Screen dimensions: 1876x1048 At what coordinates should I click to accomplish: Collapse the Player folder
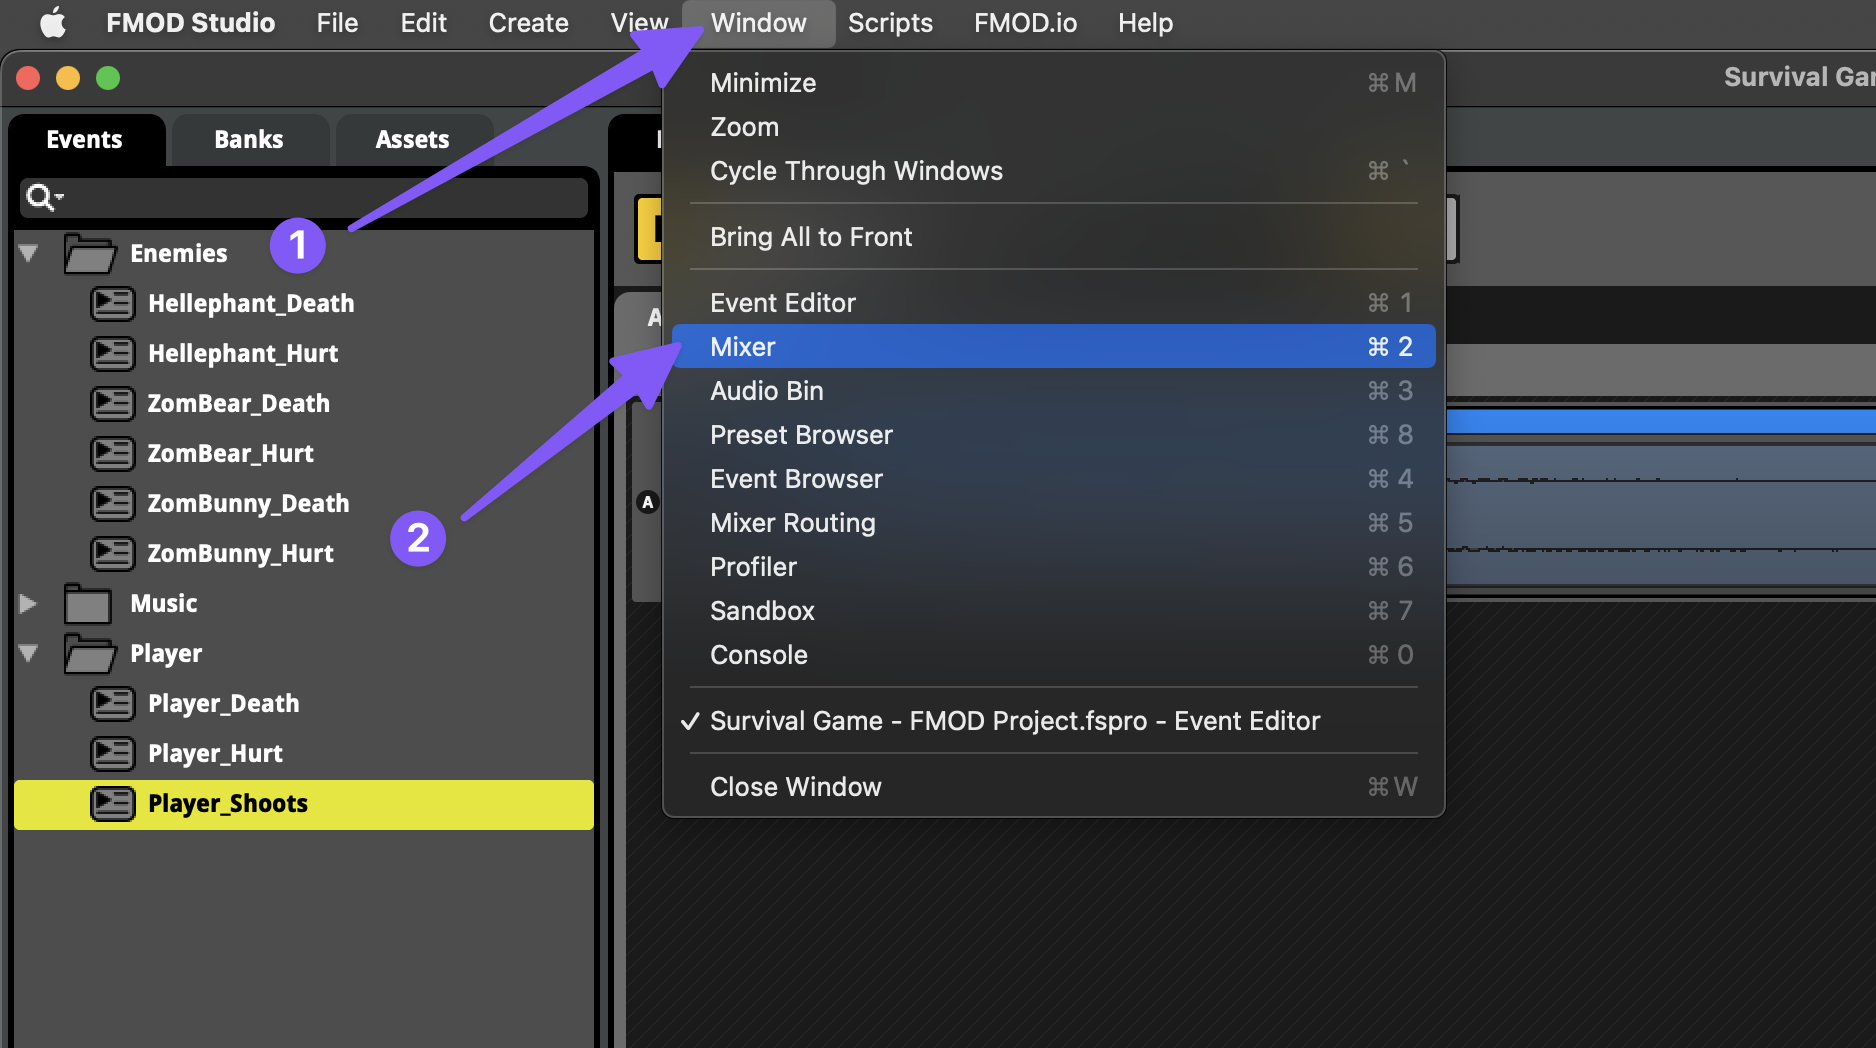pos(29,654)
